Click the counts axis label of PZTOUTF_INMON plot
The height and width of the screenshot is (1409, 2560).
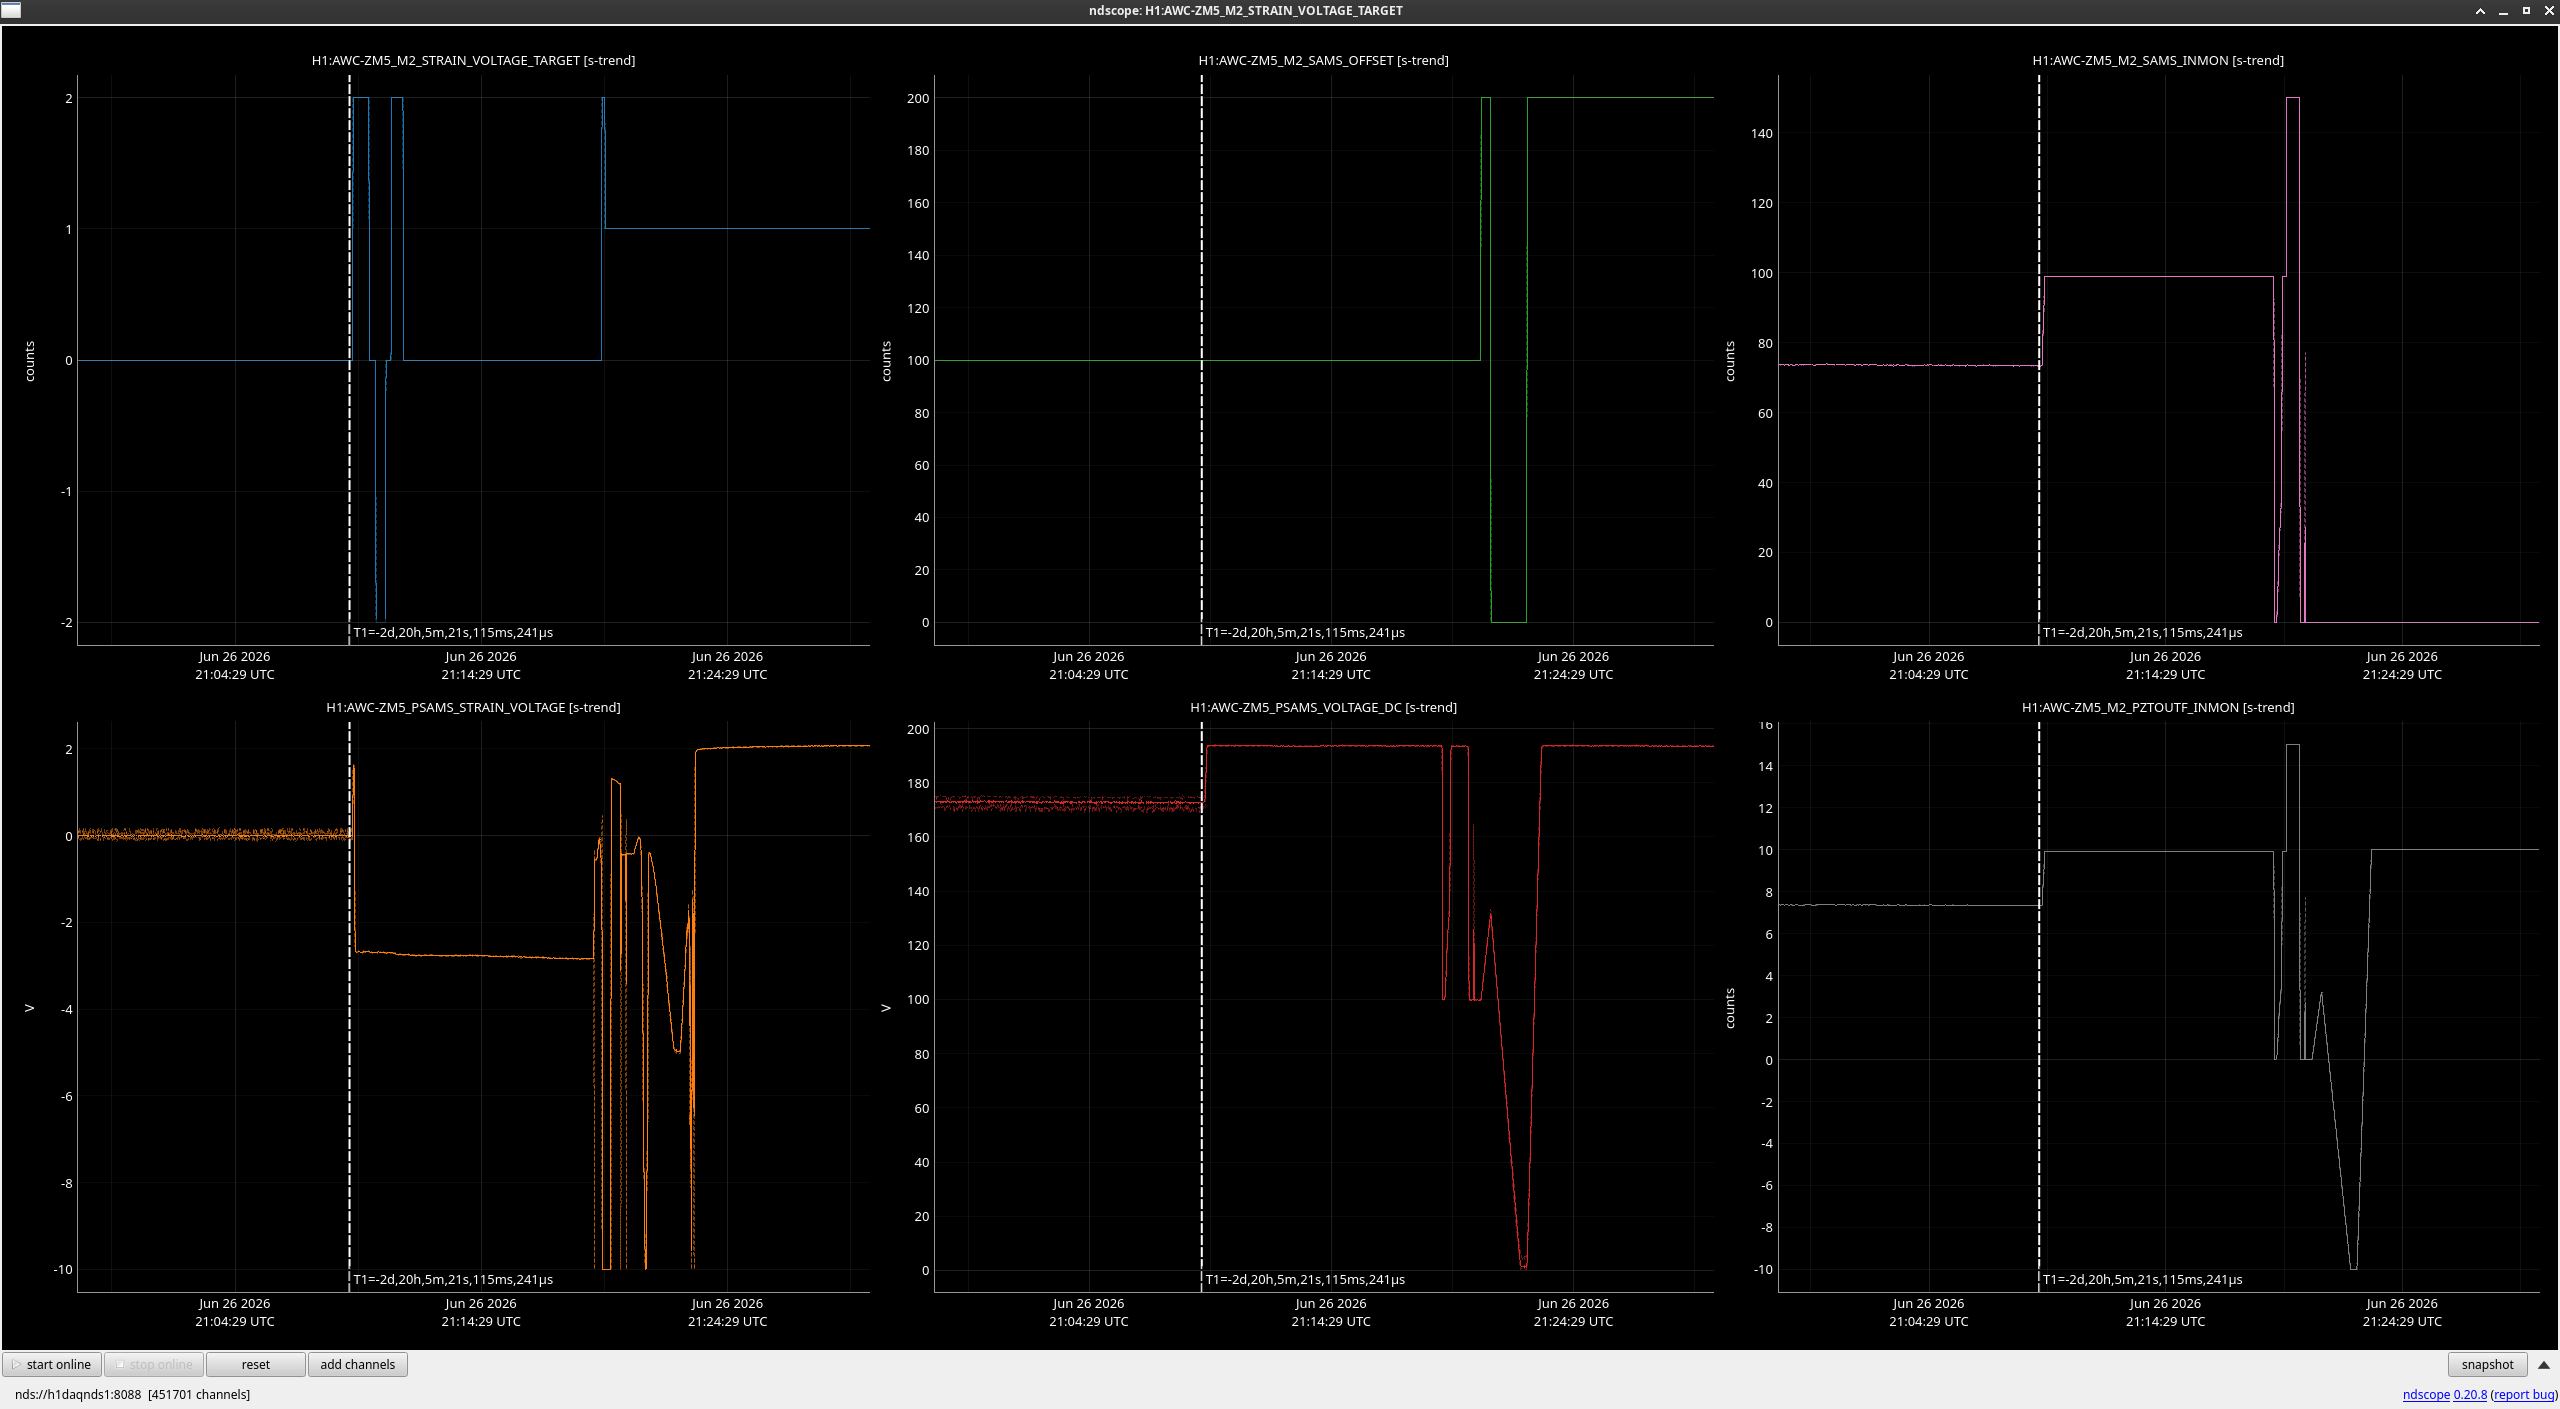click(1730, 1008)
